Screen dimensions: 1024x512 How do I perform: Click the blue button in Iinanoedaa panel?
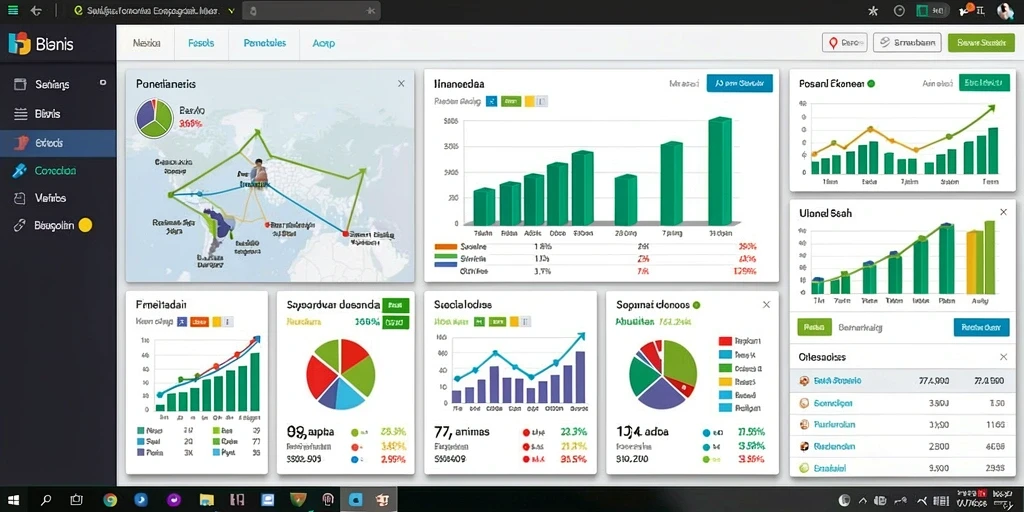(x=739, y=84)
